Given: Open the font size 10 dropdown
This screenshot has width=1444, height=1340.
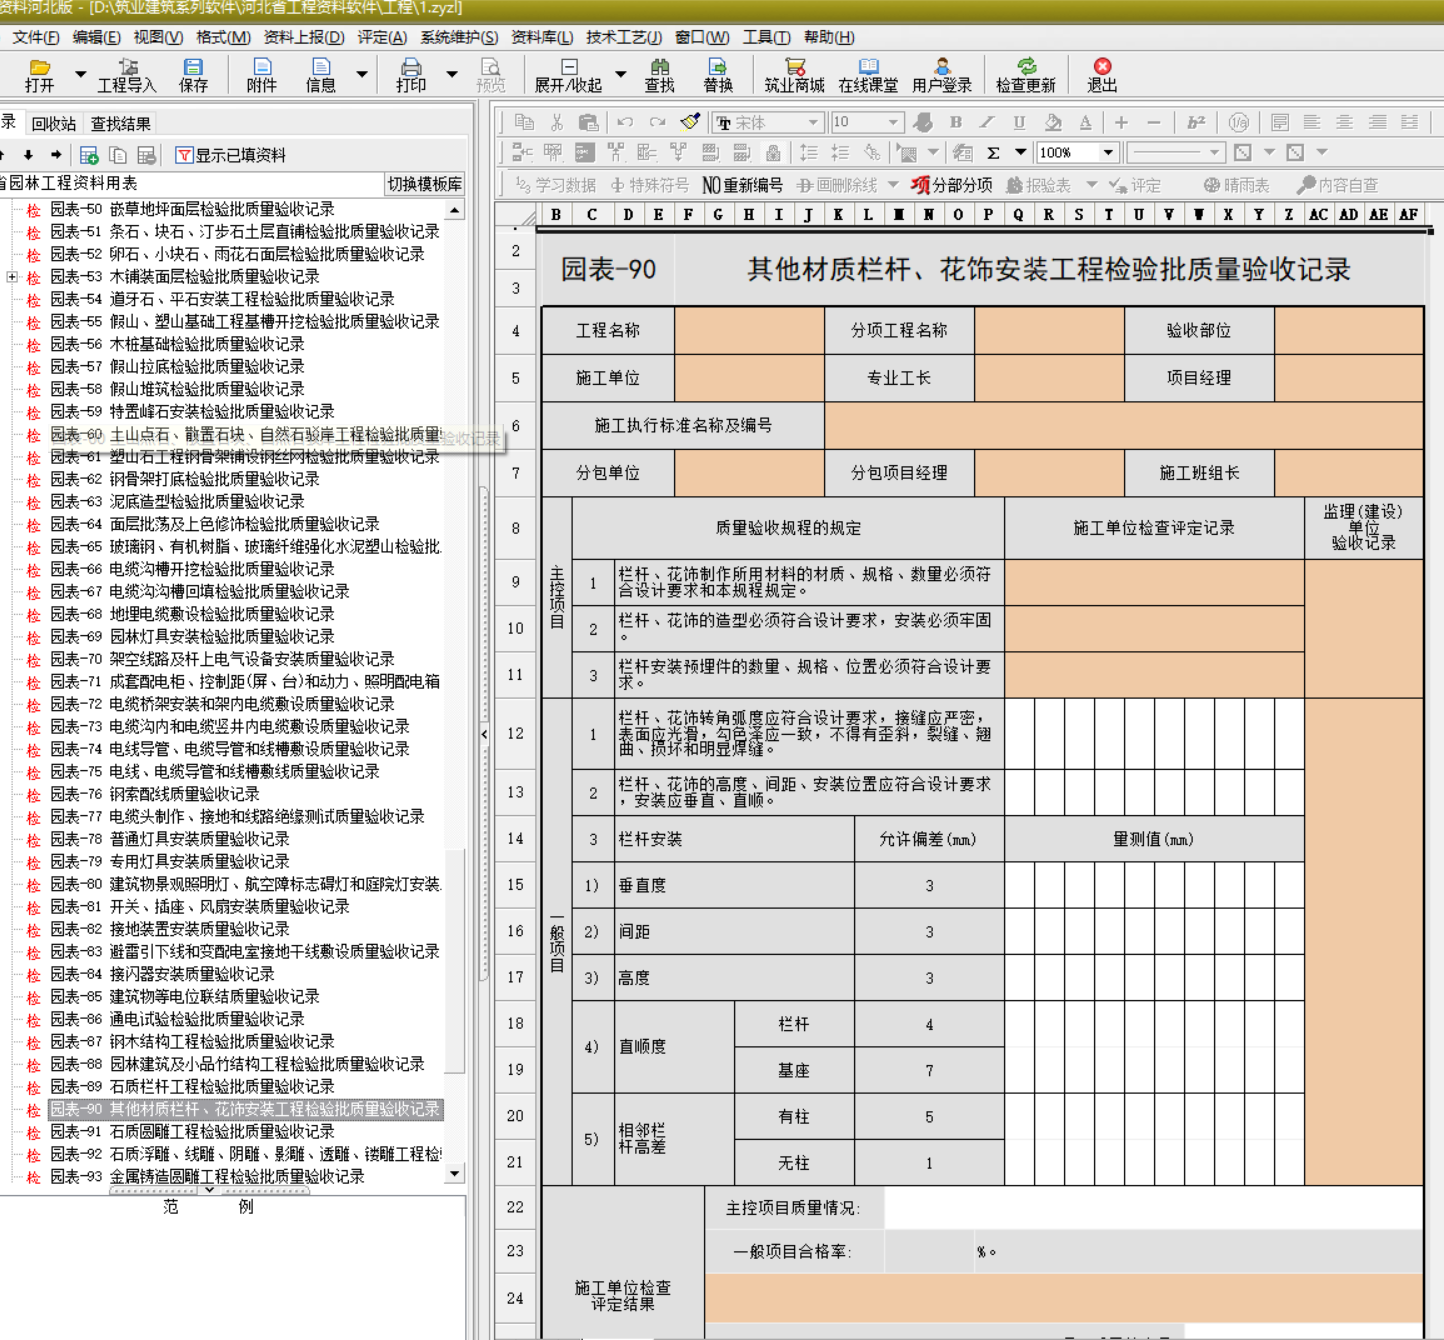Looking at the screenshot, I should pyautogui.click(x=892, y=122).
